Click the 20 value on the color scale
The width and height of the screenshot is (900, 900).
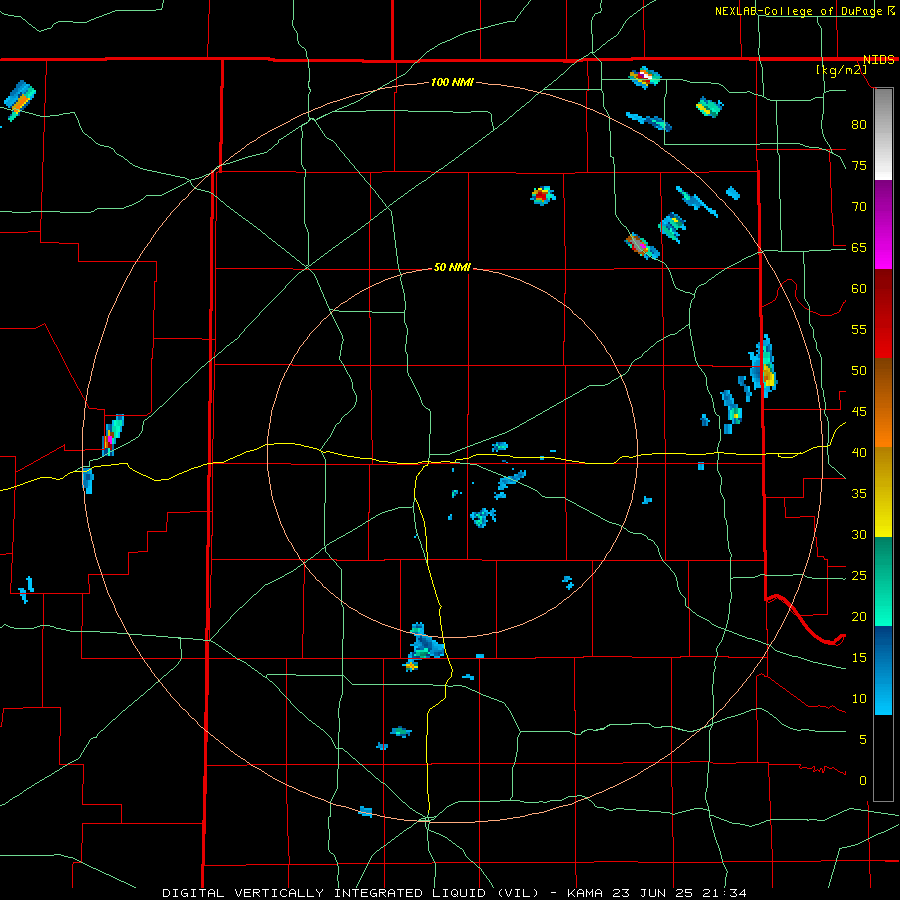pos(859,616)
